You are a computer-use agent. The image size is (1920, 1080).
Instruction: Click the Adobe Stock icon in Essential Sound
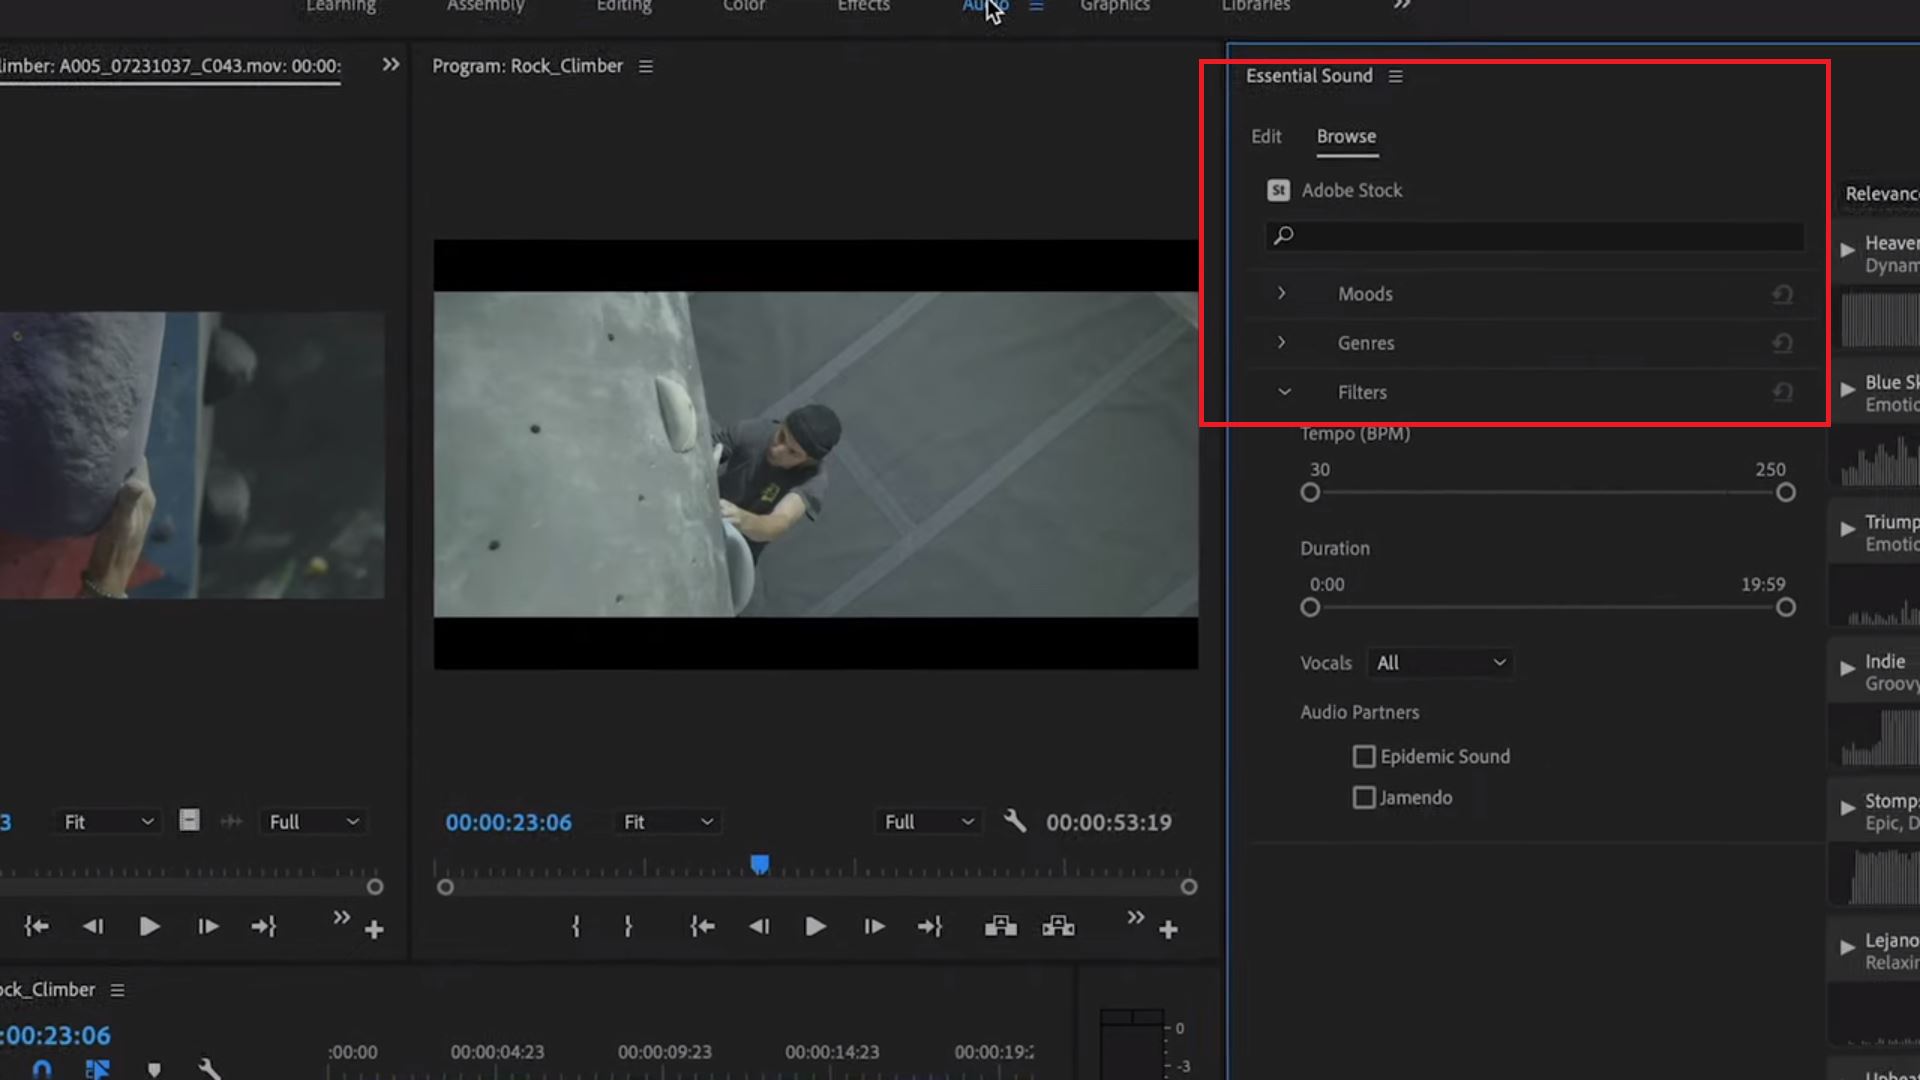pyautogui.click(x=1279, y=190)
